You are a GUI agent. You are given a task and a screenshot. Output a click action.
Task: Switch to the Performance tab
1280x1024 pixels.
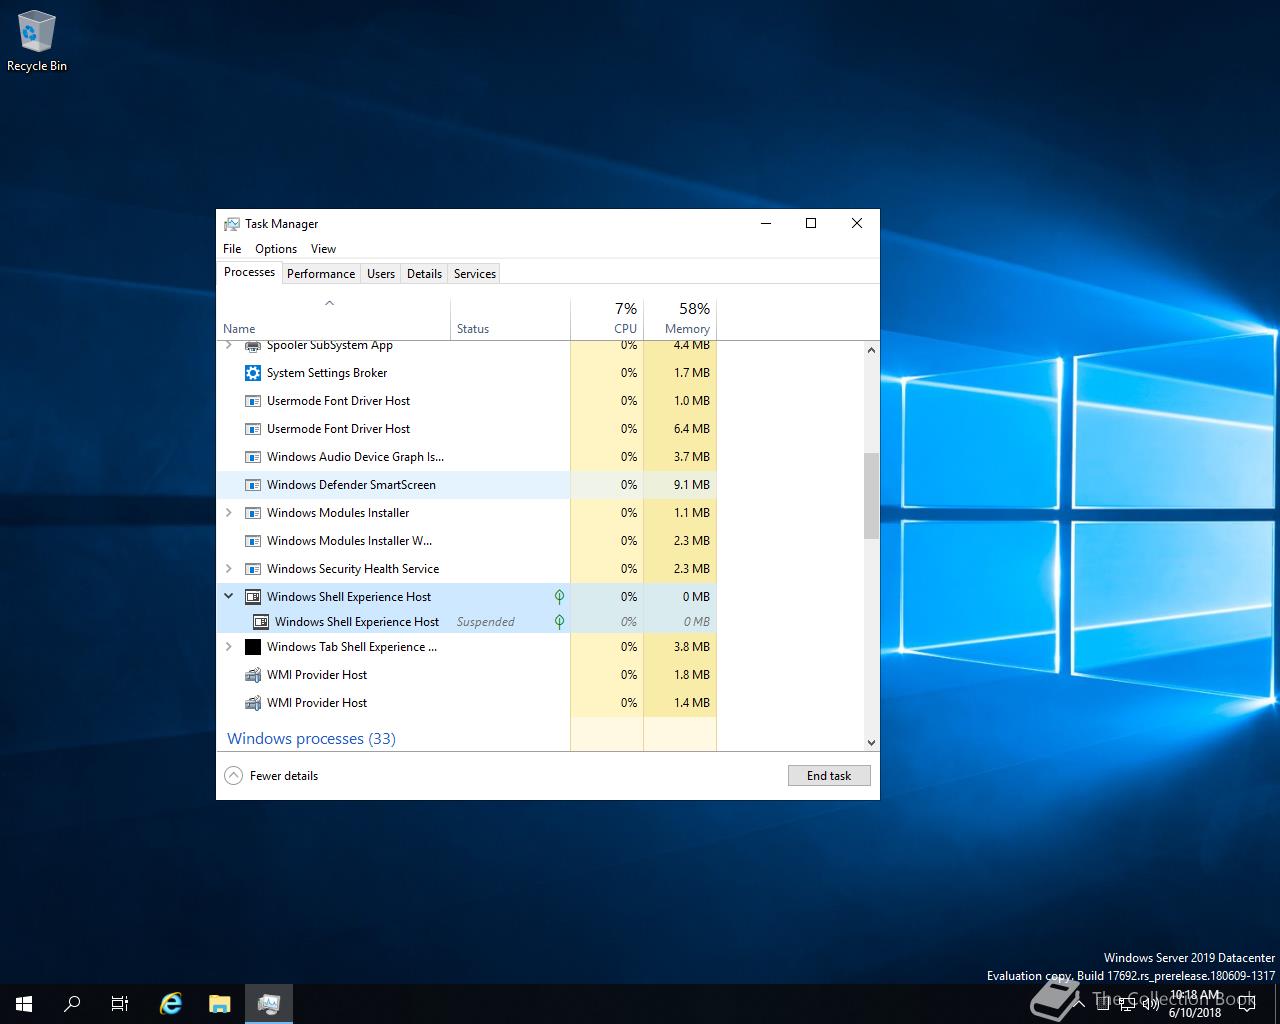[321, 273]
